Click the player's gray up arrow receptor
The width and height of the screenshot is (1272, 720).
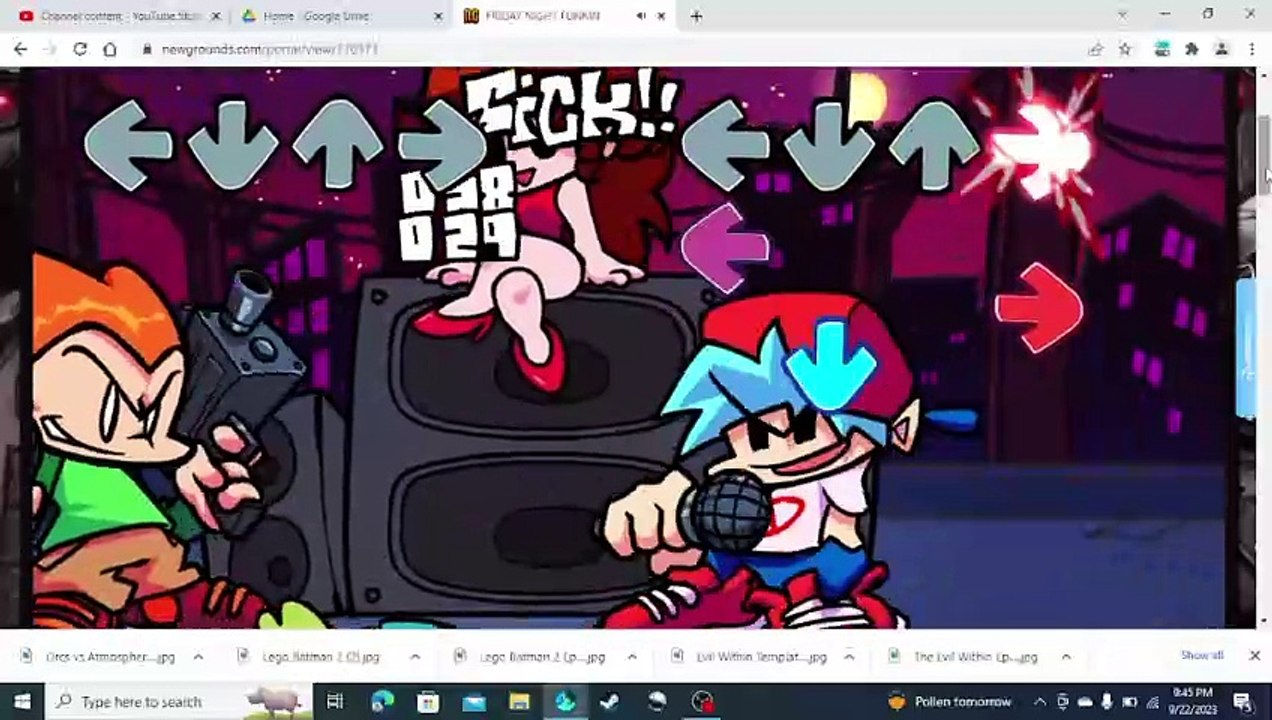pos(934,144)
